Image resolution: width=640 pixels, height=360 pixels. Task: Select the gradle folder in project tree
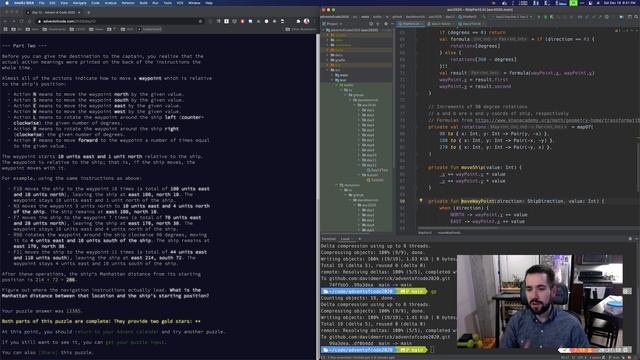point(338,60)
